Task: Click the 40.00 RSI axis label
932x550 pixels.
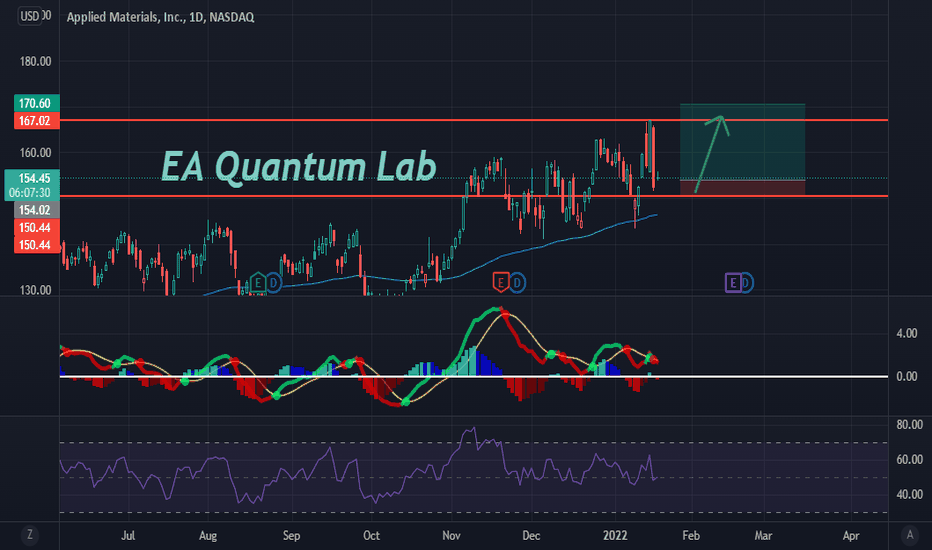Action: click(x=909, y=495)
